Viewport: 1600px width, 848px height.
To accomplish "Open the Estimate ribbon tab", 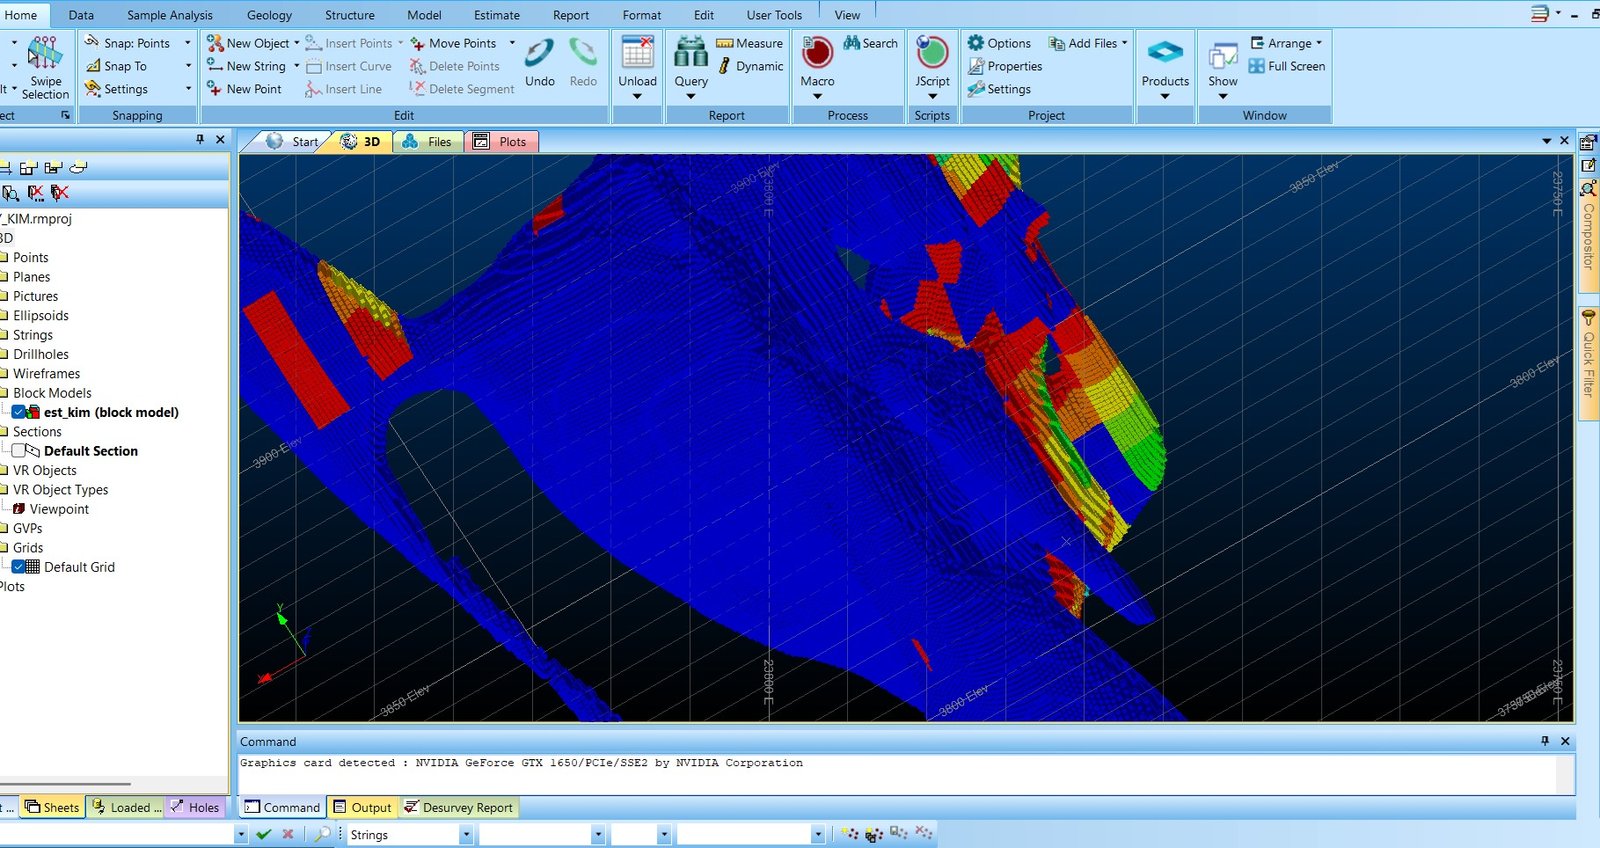I will 497,15.
